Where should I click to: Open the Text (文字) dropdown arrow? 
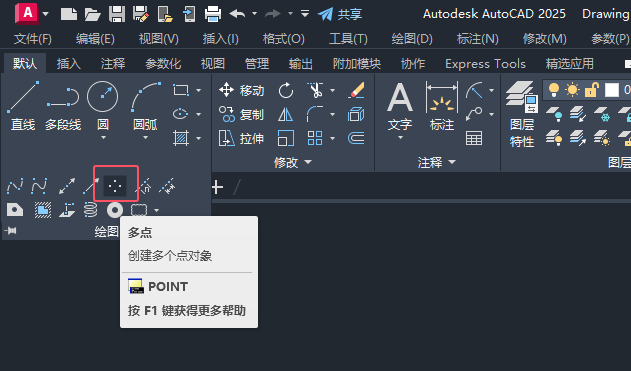coord(400,138)
